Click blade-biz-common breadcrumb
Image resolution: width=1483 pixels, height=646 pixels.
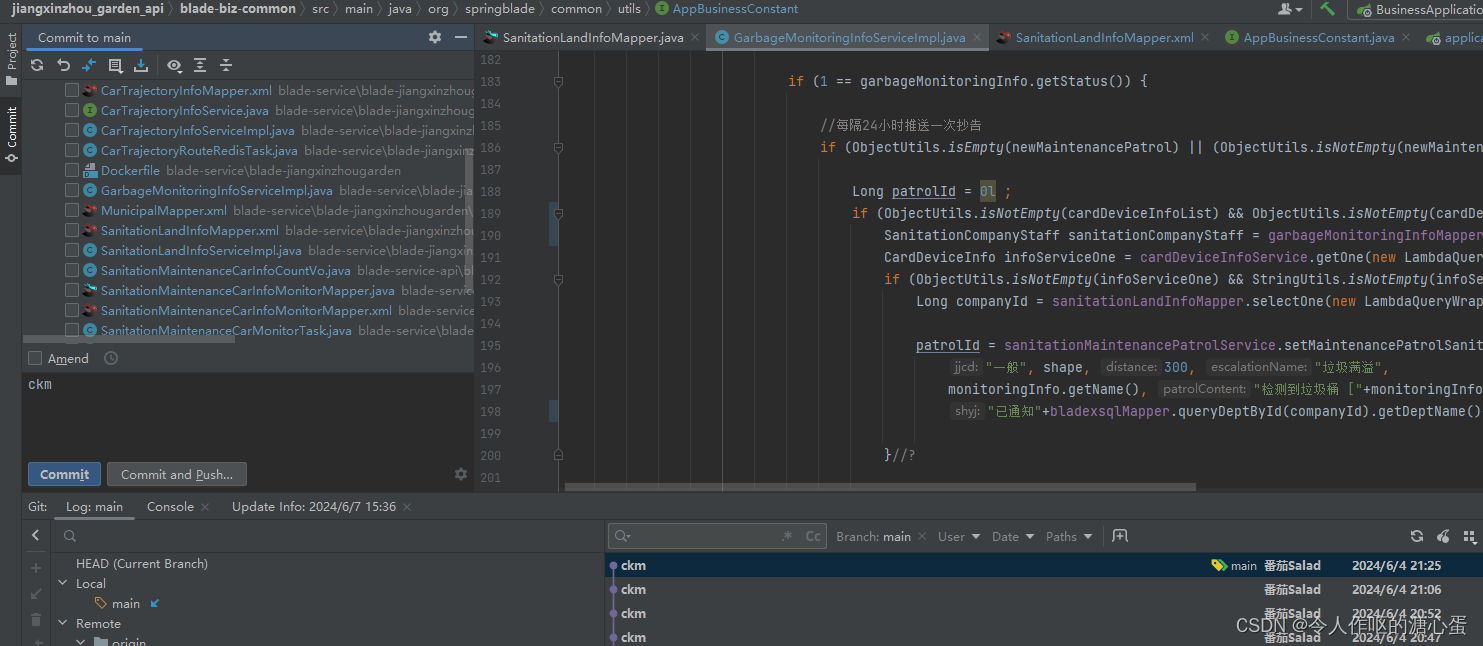[238, 9]
